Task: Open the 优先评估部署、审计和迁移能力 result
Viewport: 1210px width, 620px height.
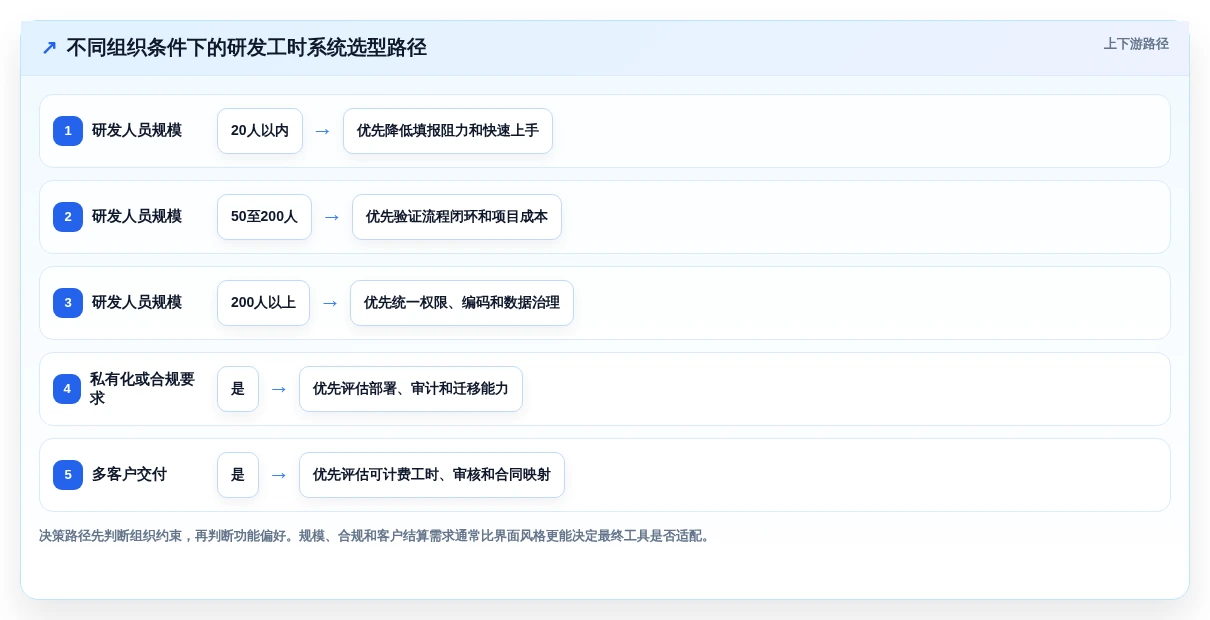Action: click(x=411, y=389)
